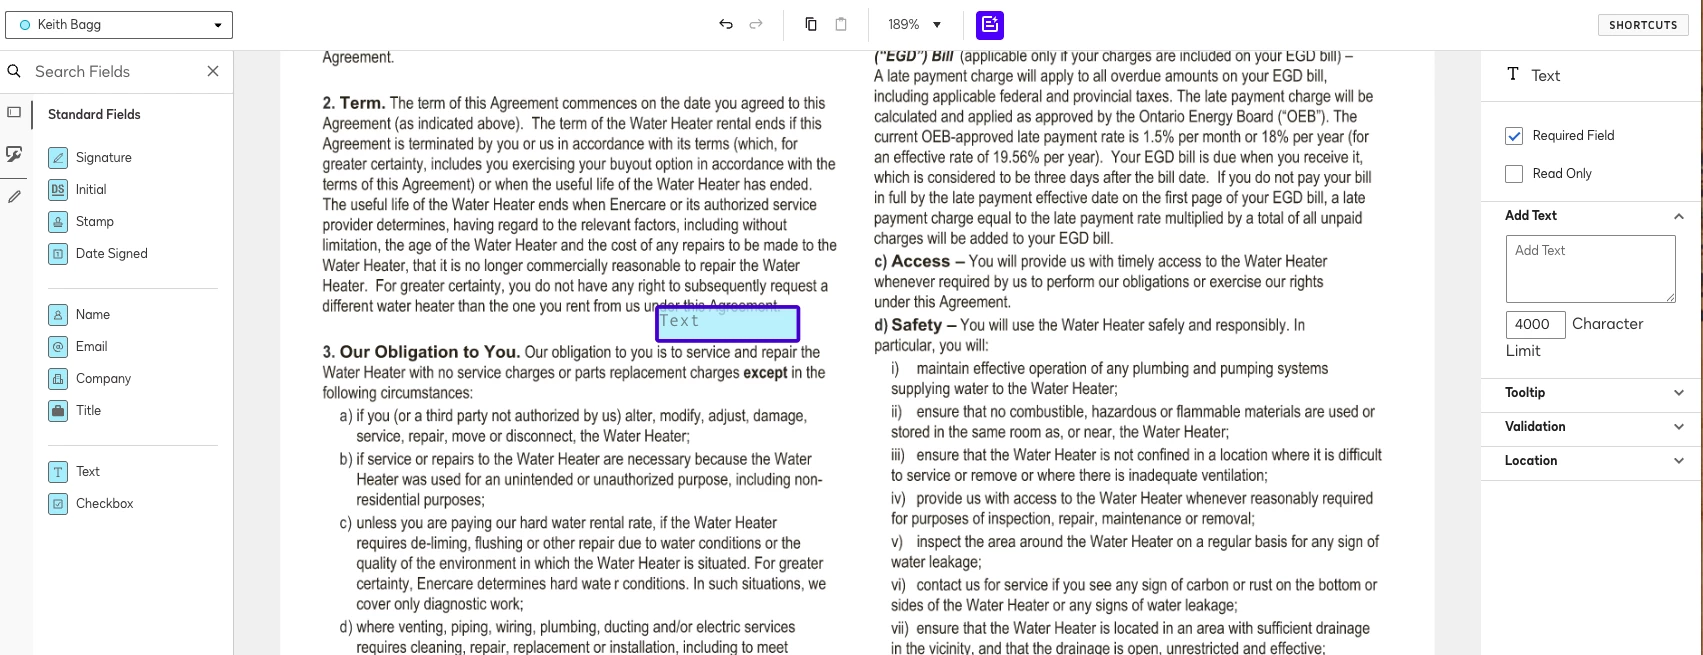Select the Signature label

pyautogui.click(x=104, y=157)
